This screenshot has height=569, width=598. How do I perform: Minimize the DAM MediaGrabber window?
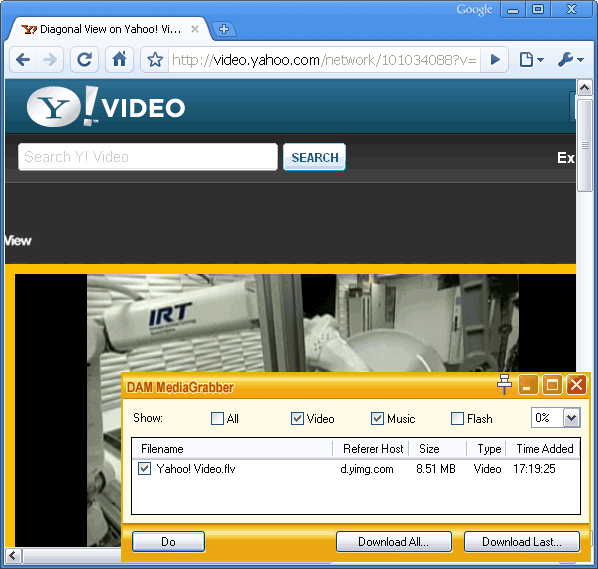tap(528, 384)
